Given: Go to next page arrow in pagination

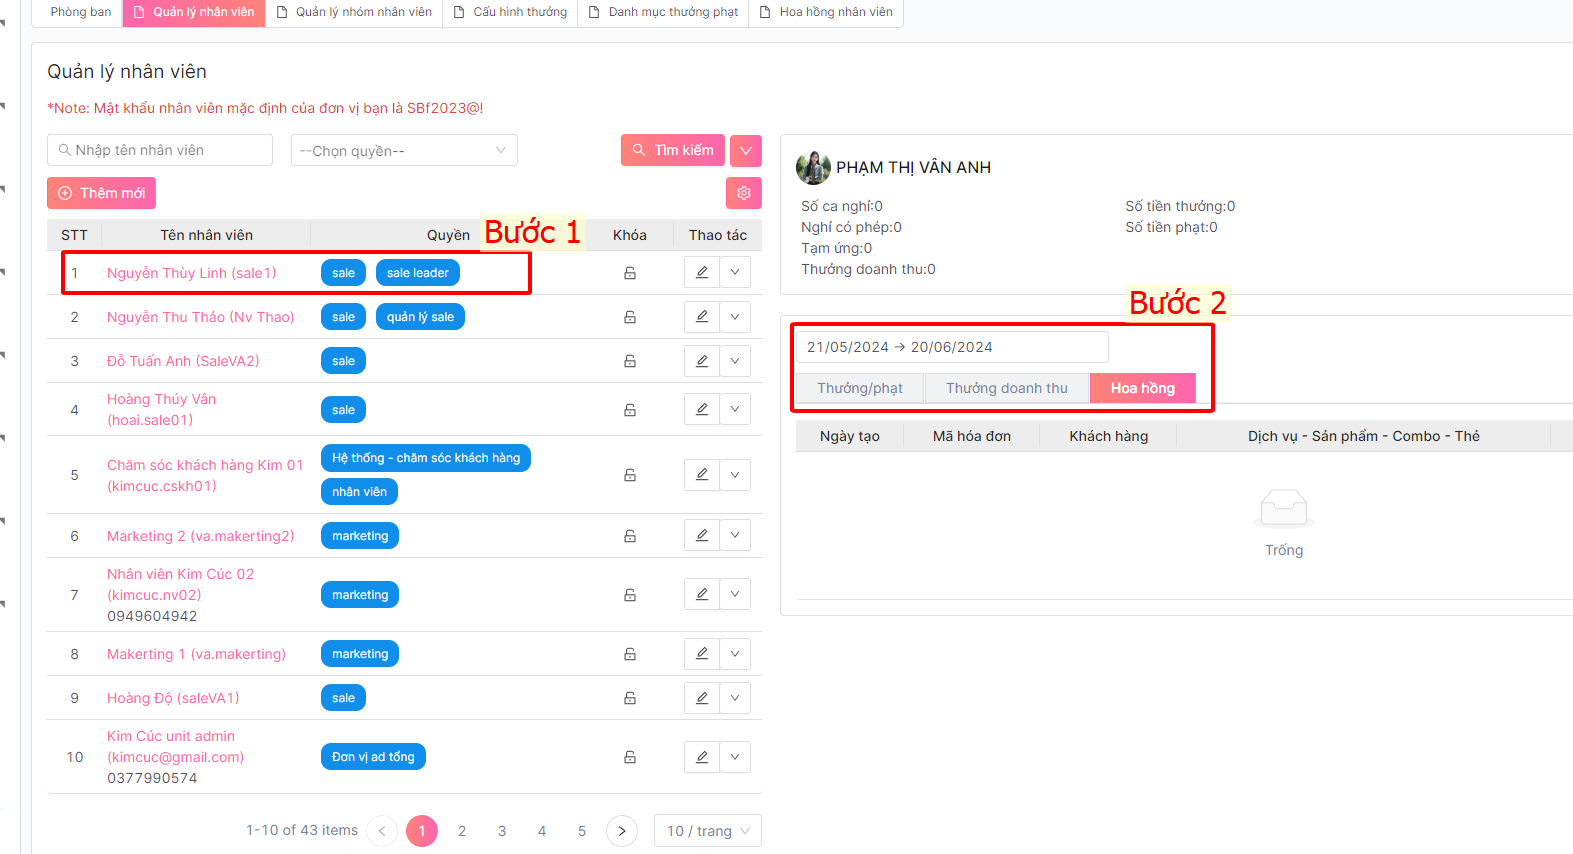Looking at the screenshot, I should 622,831.
